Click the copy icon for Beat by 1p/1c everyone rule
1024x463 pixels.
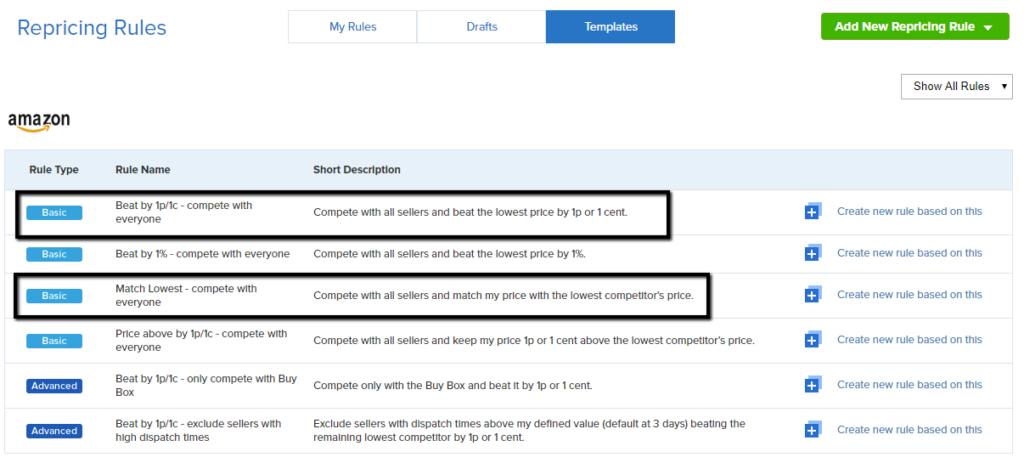[813, 211]
